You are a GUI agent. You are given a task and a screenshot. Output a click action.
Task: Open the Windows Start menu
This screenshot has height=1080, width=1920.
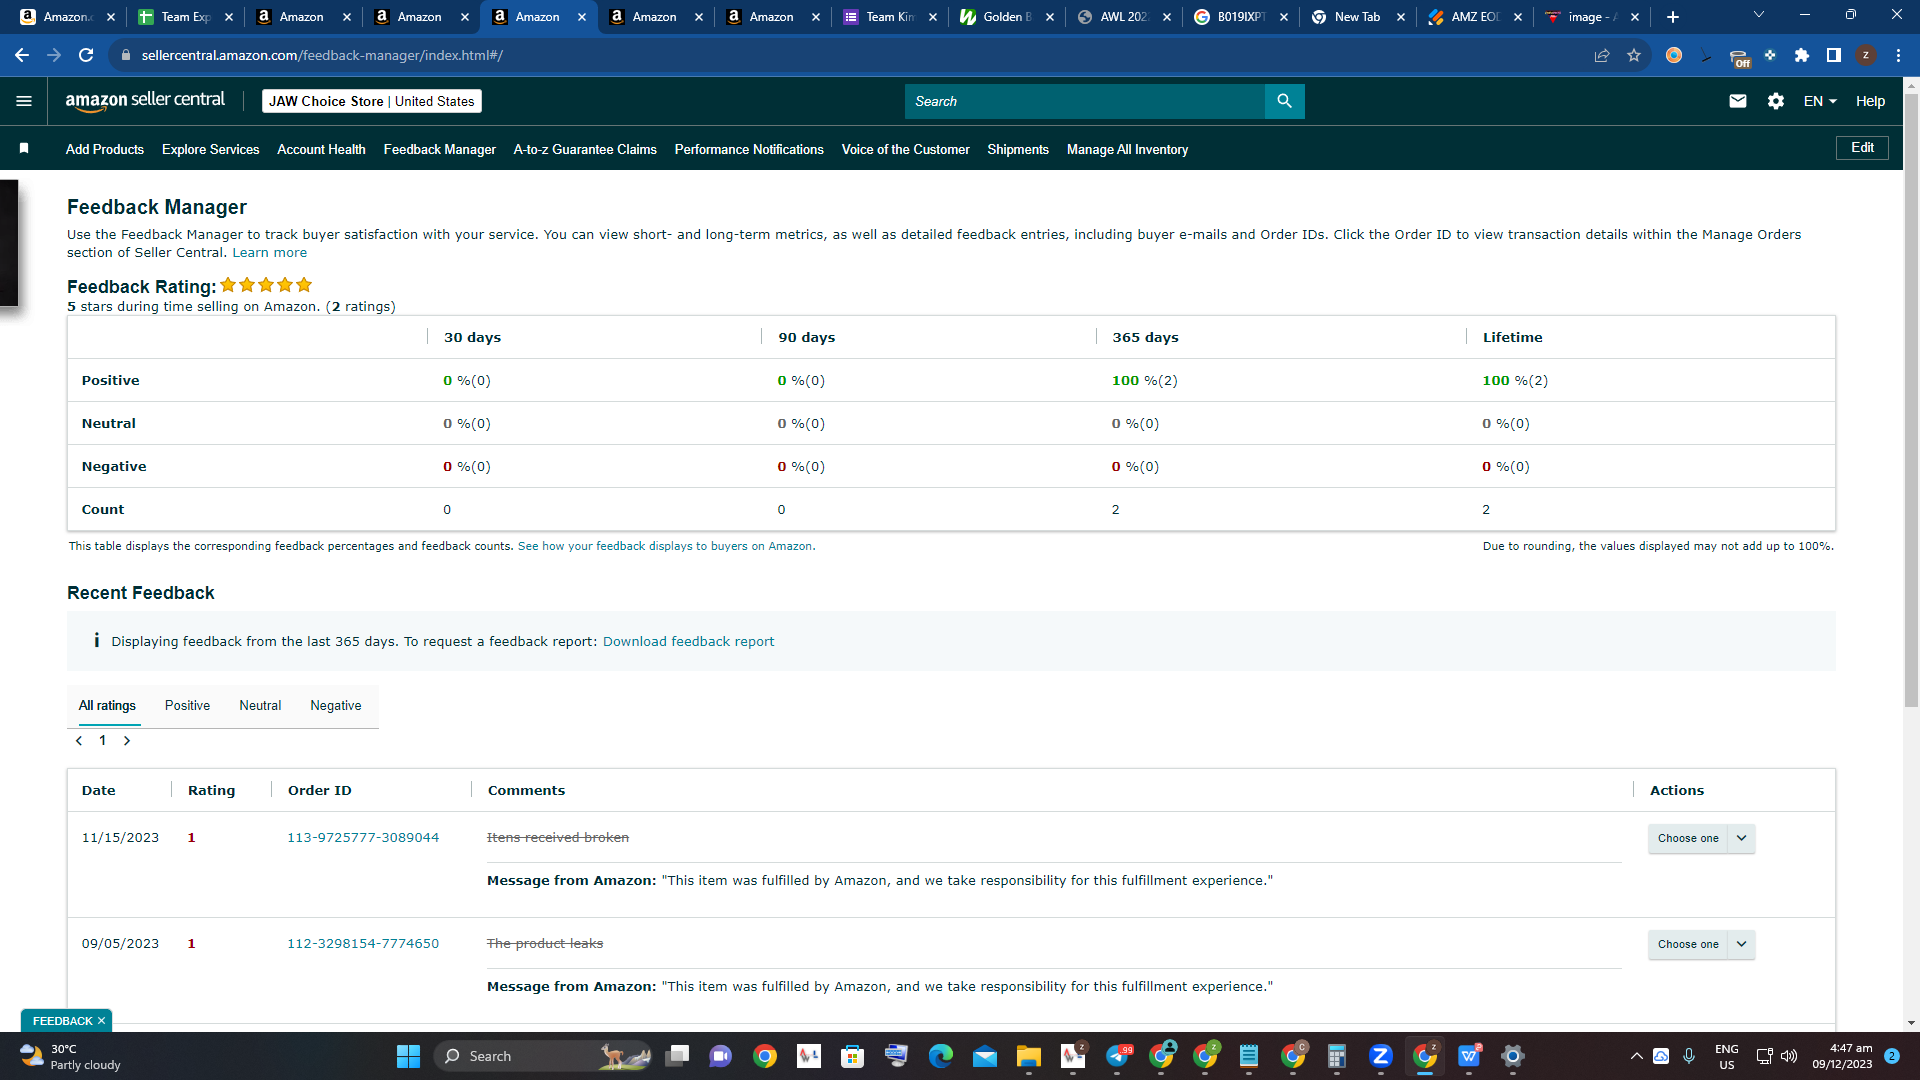[x=408, y=1056]
